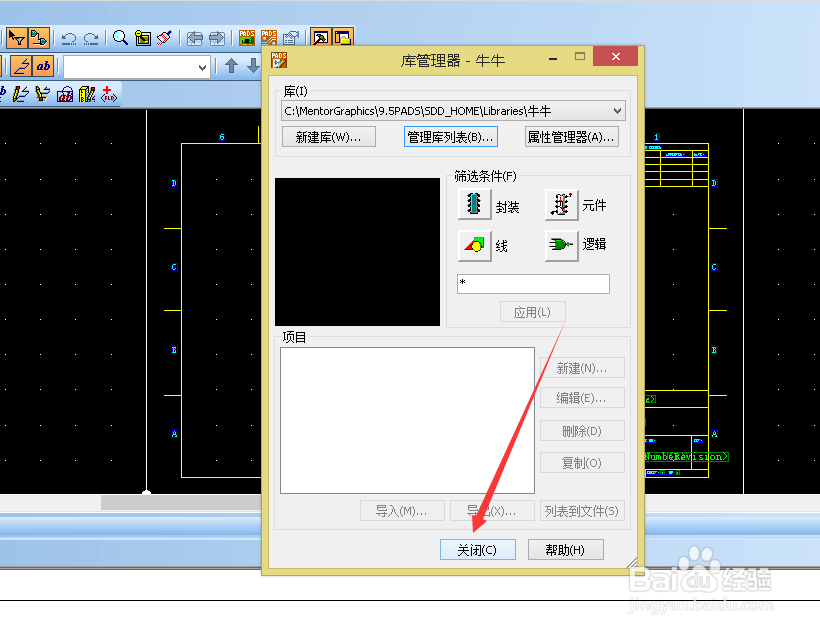Viewport: 820px width, 633px height.
Task: Expand the library path dropdown
Action: pos(617,111)
